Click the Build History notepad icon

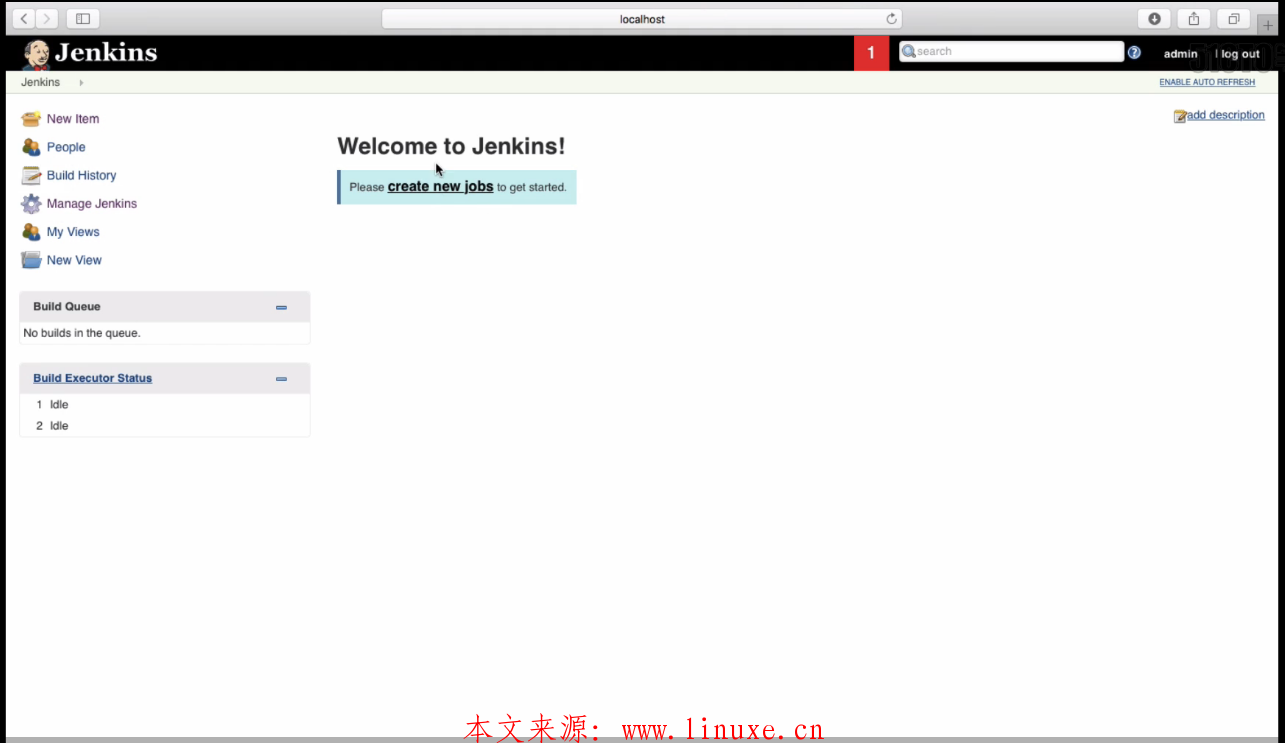(31, 175)
